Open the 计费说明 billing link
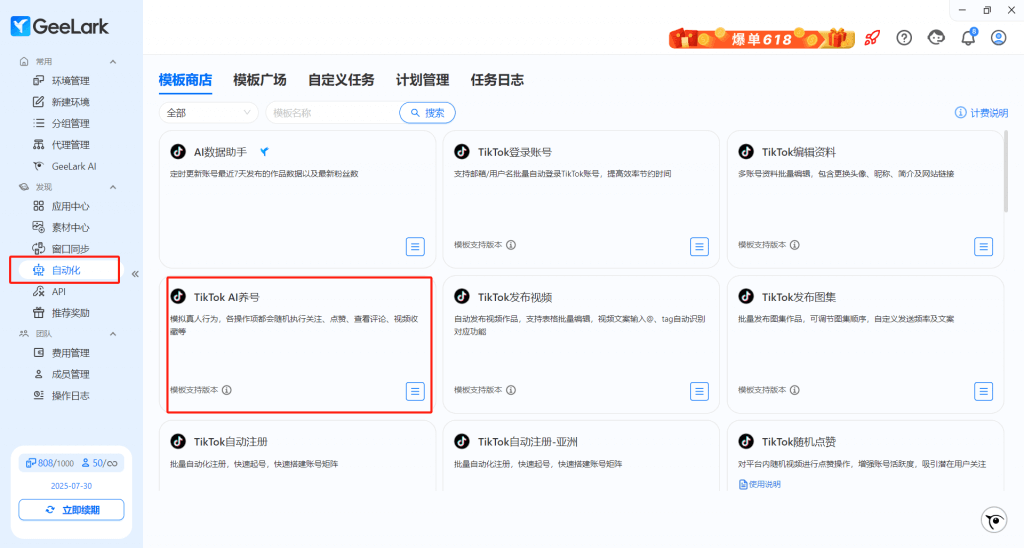Screen dimensions: 1024x548 click(981, 113)
